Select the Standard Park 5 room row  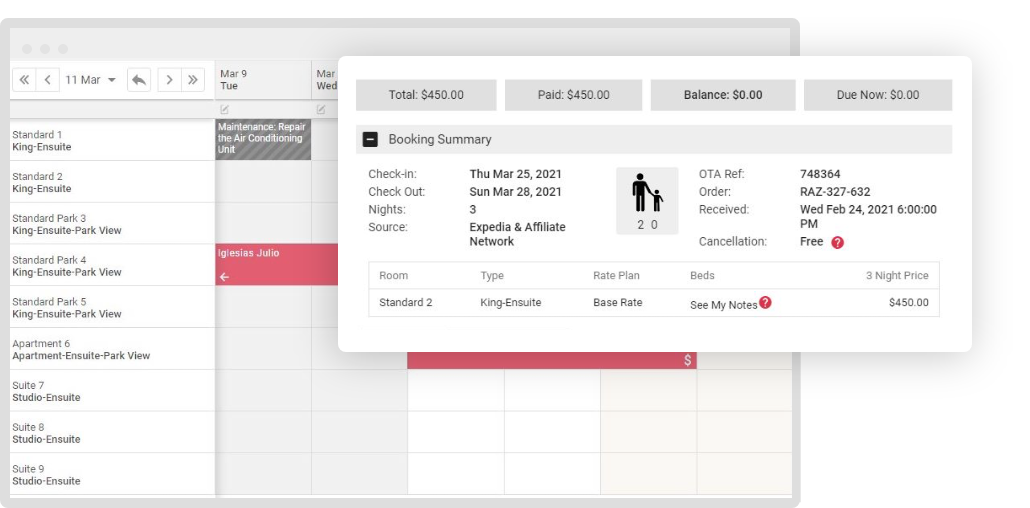click(112, 307)
